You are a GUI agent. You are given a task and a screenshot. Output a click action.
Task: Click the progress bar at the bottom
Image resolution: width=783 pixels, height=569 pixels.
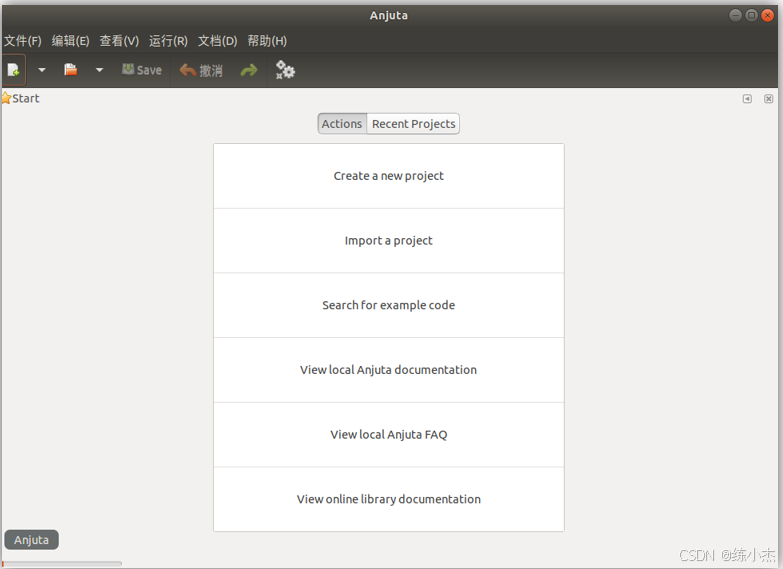(x=62, y=564)
